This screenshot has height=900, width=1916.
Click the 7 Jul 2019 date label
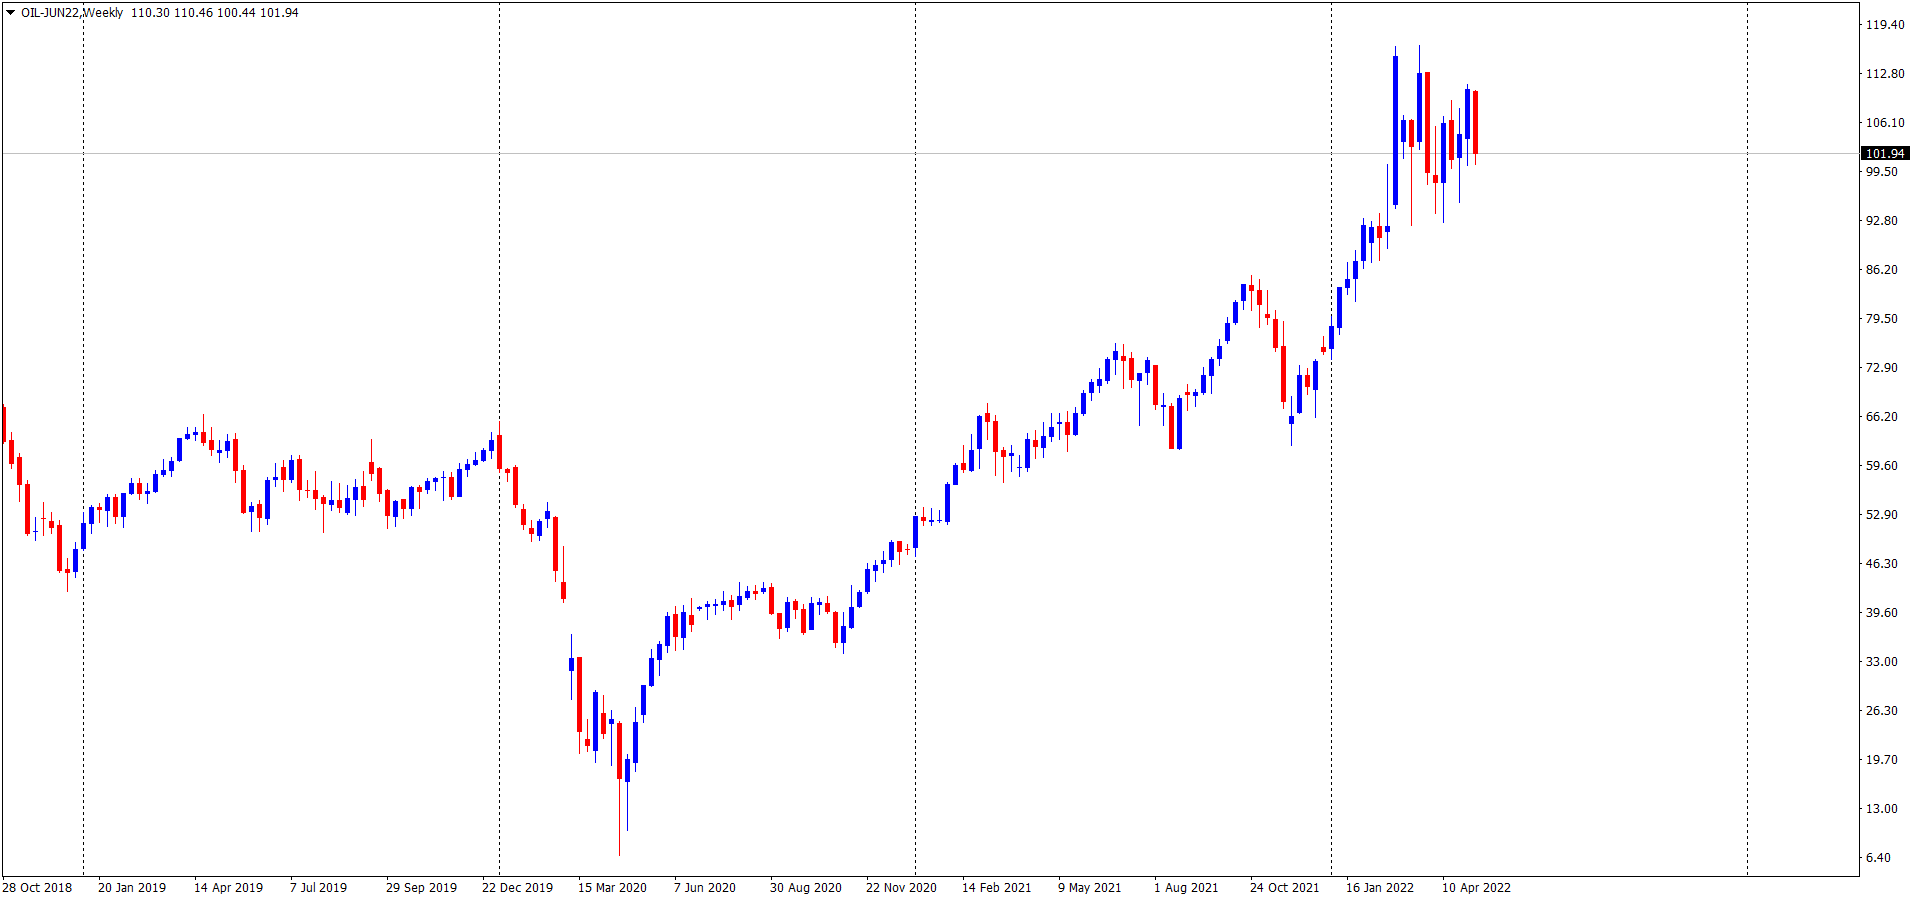[x=318, y=888]
